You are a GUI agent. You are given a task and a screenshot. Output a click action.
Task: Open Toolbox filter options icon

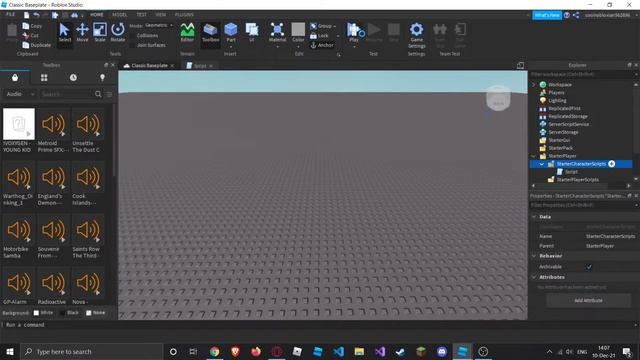(109, 94)
